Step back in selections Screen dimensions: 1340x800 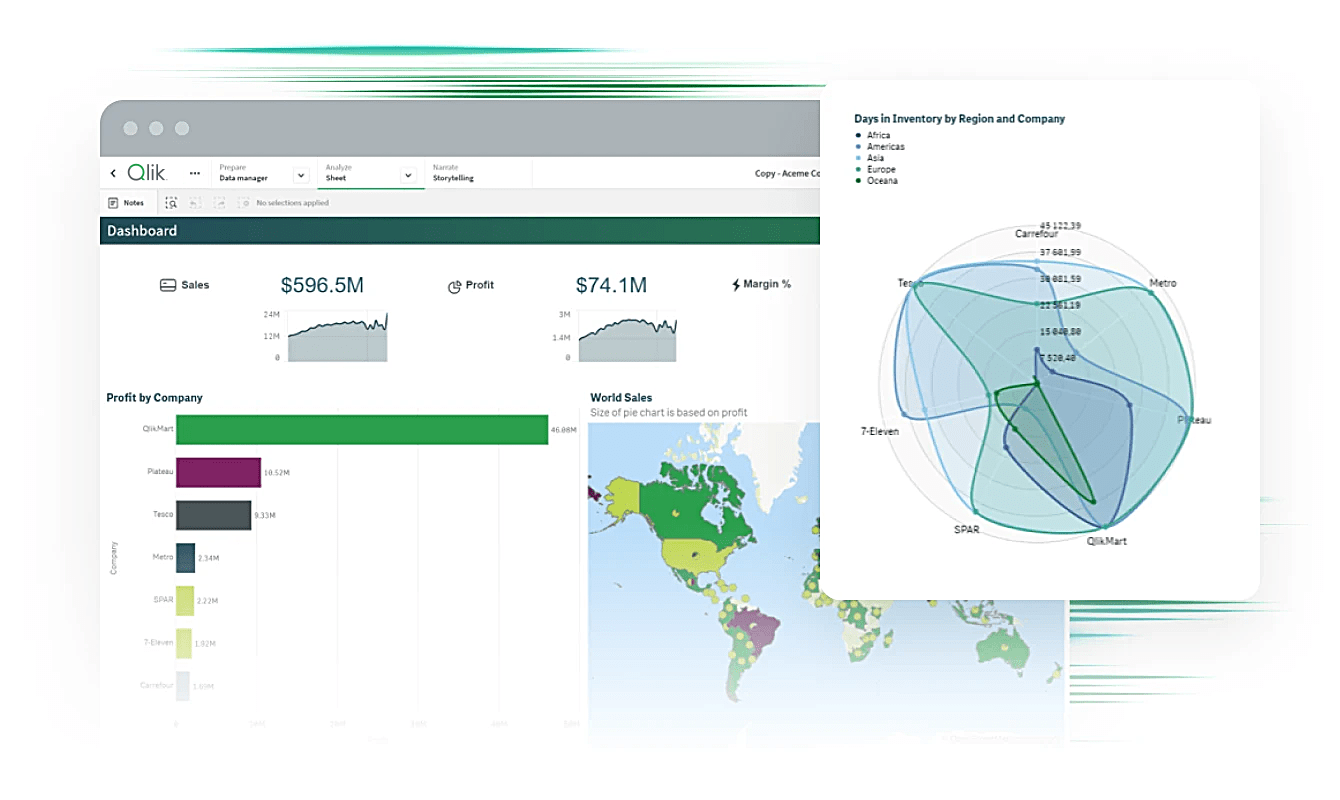[195, 203]
